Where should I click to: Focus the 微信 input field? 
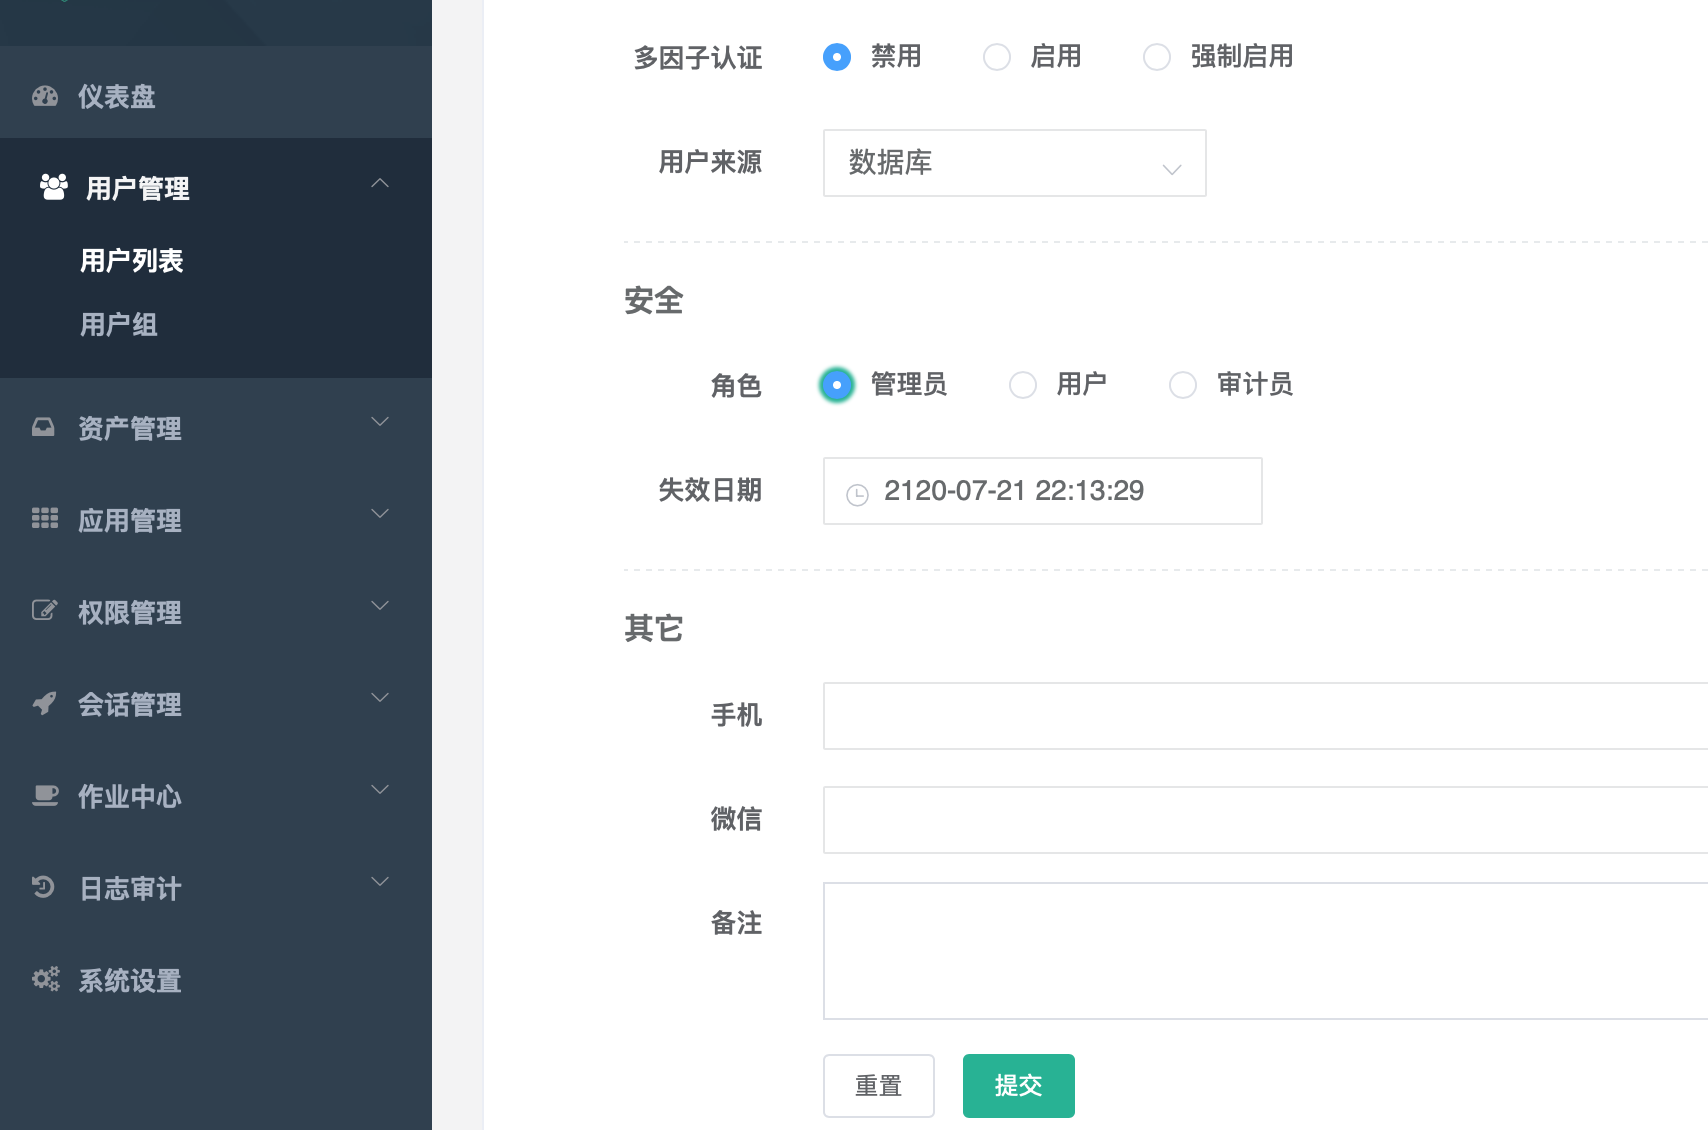click(1265, 820)
